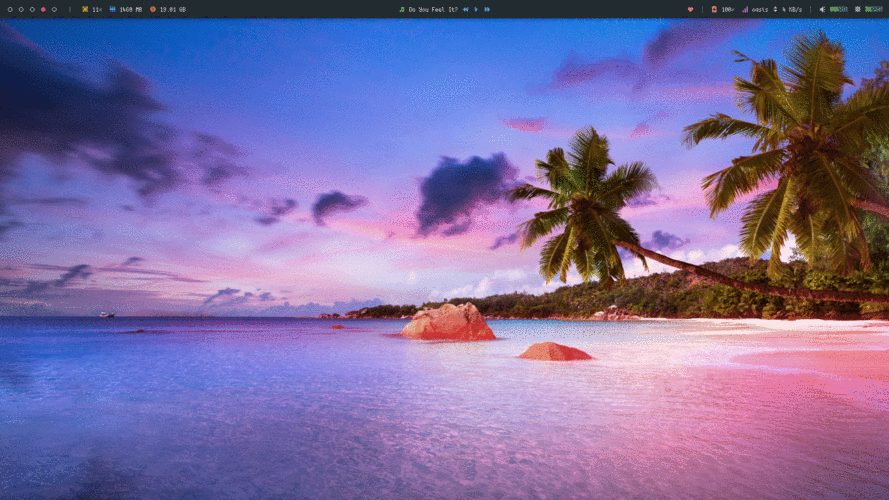Switch to the first workspace circle

click(9, 9)
